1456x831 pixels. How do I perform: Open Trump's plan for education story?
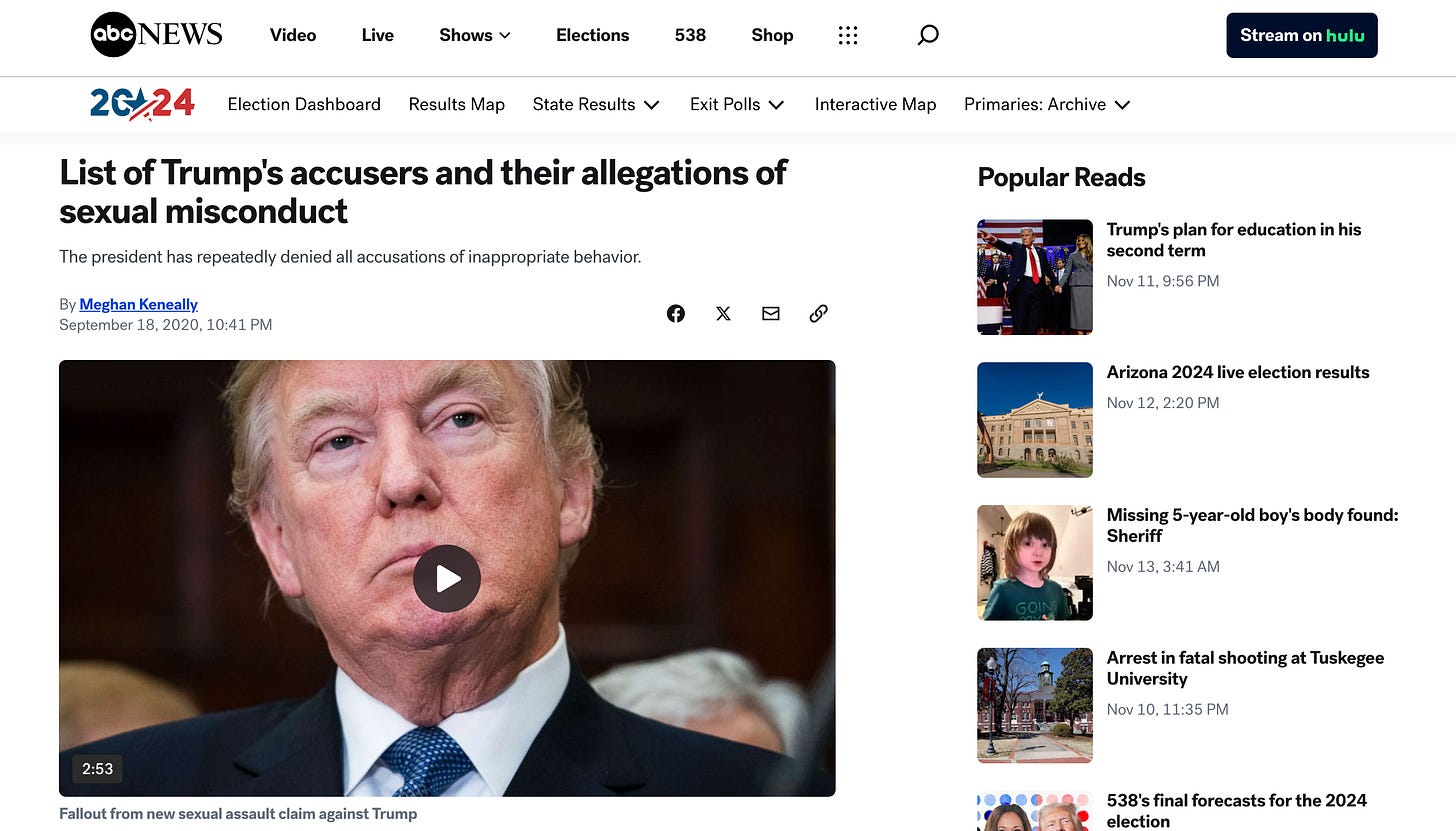[1234, 240]
